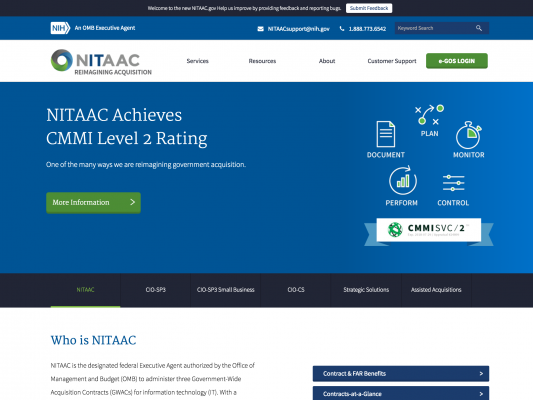Click the NITAACsupport@nih.gov email link
The height and width of the screenshot is (400, 533).
coord(298,29)
